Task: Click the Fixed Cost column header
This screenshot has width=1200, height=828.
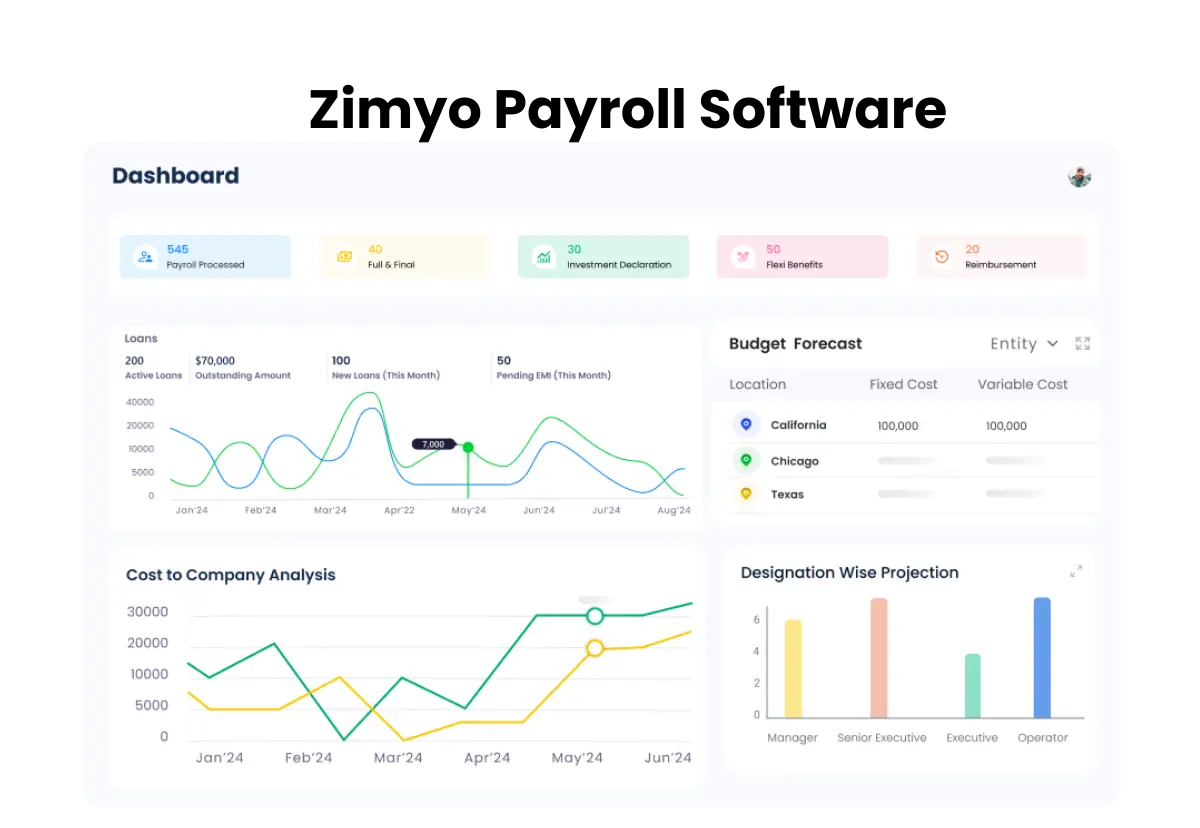Action: pyautogui.click(x=904, y=384)
